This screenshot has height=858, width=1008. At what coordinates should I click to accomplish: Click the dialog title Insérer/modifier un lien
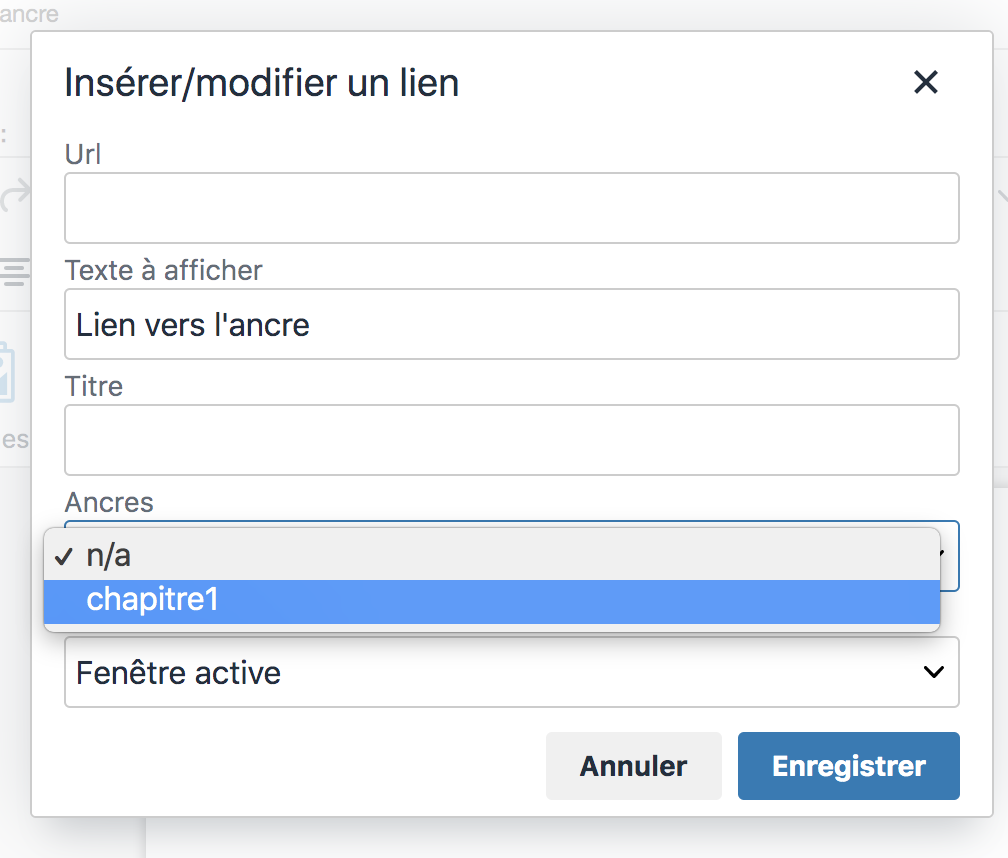click(262, 84)
